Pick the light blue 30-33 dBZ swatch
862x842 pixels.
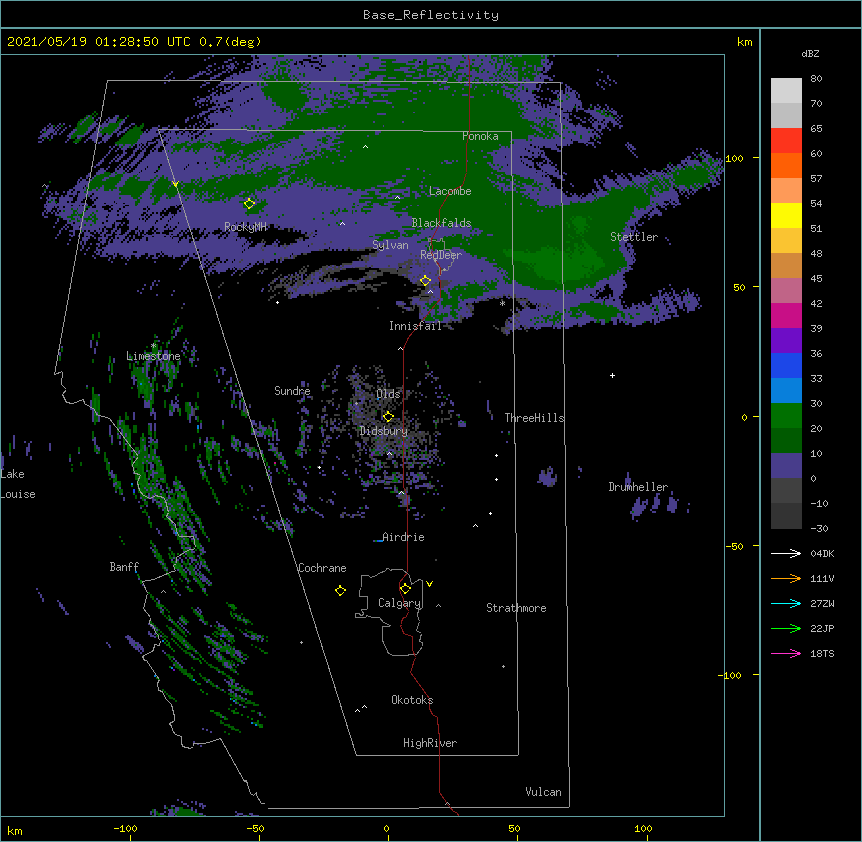[x=786, y=391]
